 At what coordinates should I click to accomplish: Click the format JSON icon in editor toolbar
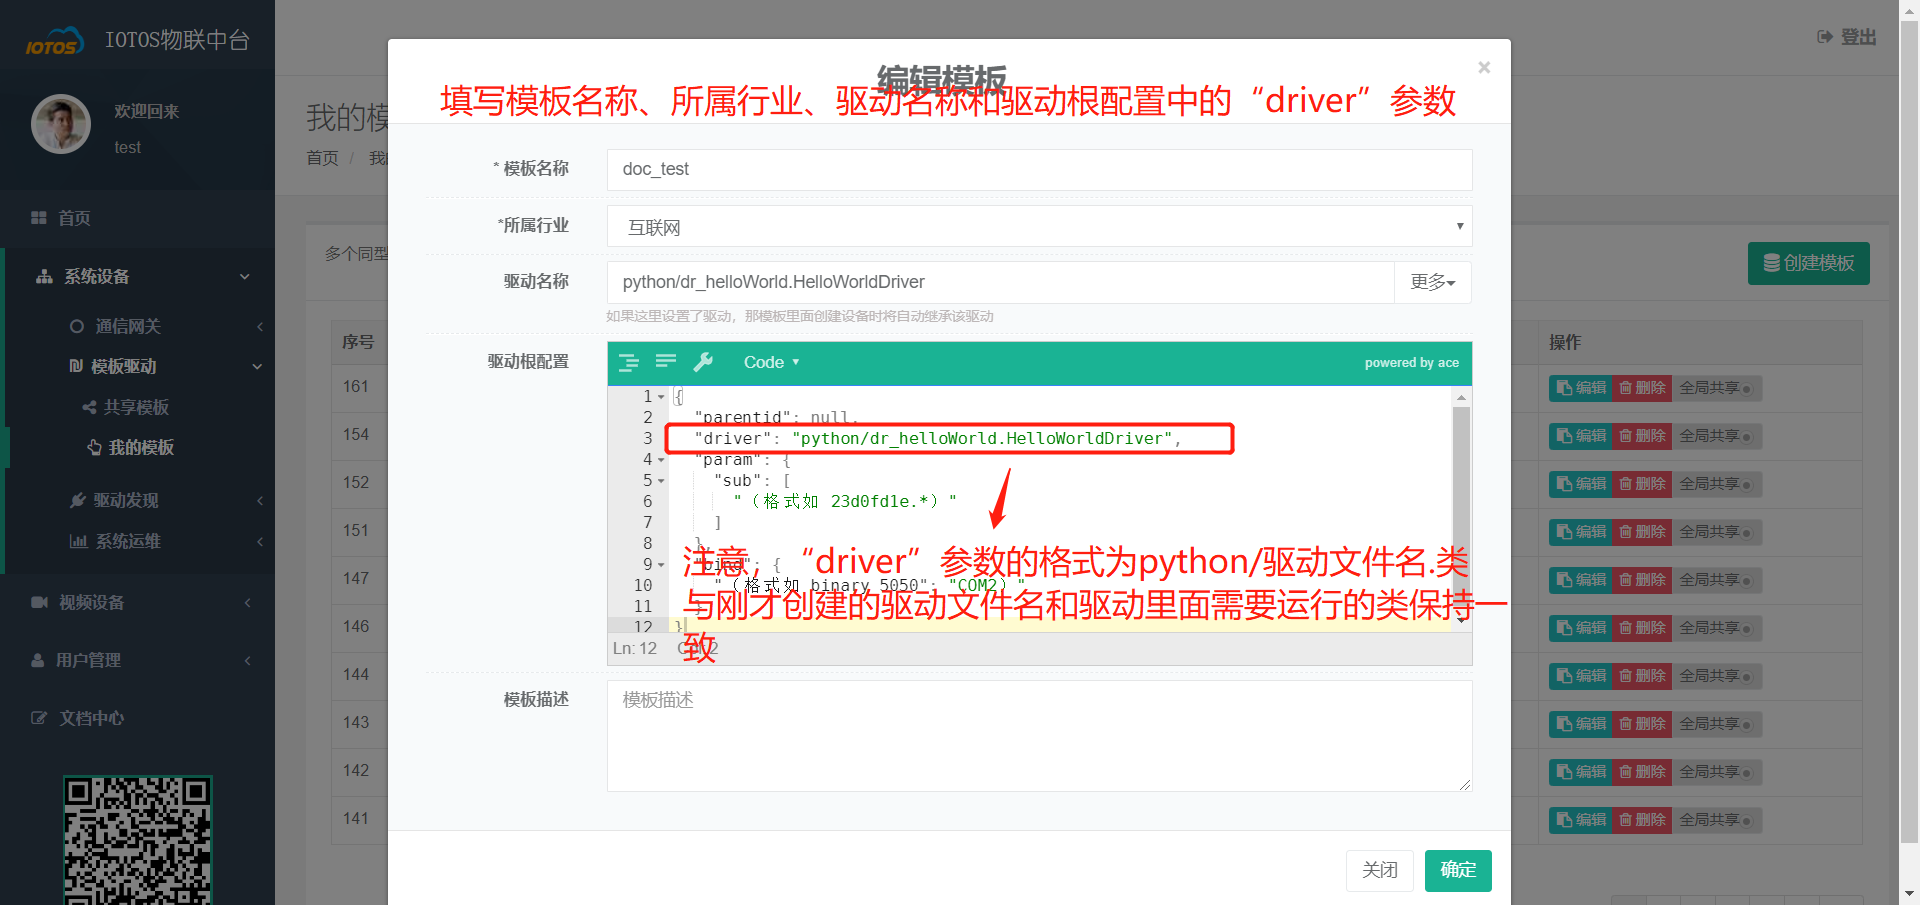[x=628, y=362]
